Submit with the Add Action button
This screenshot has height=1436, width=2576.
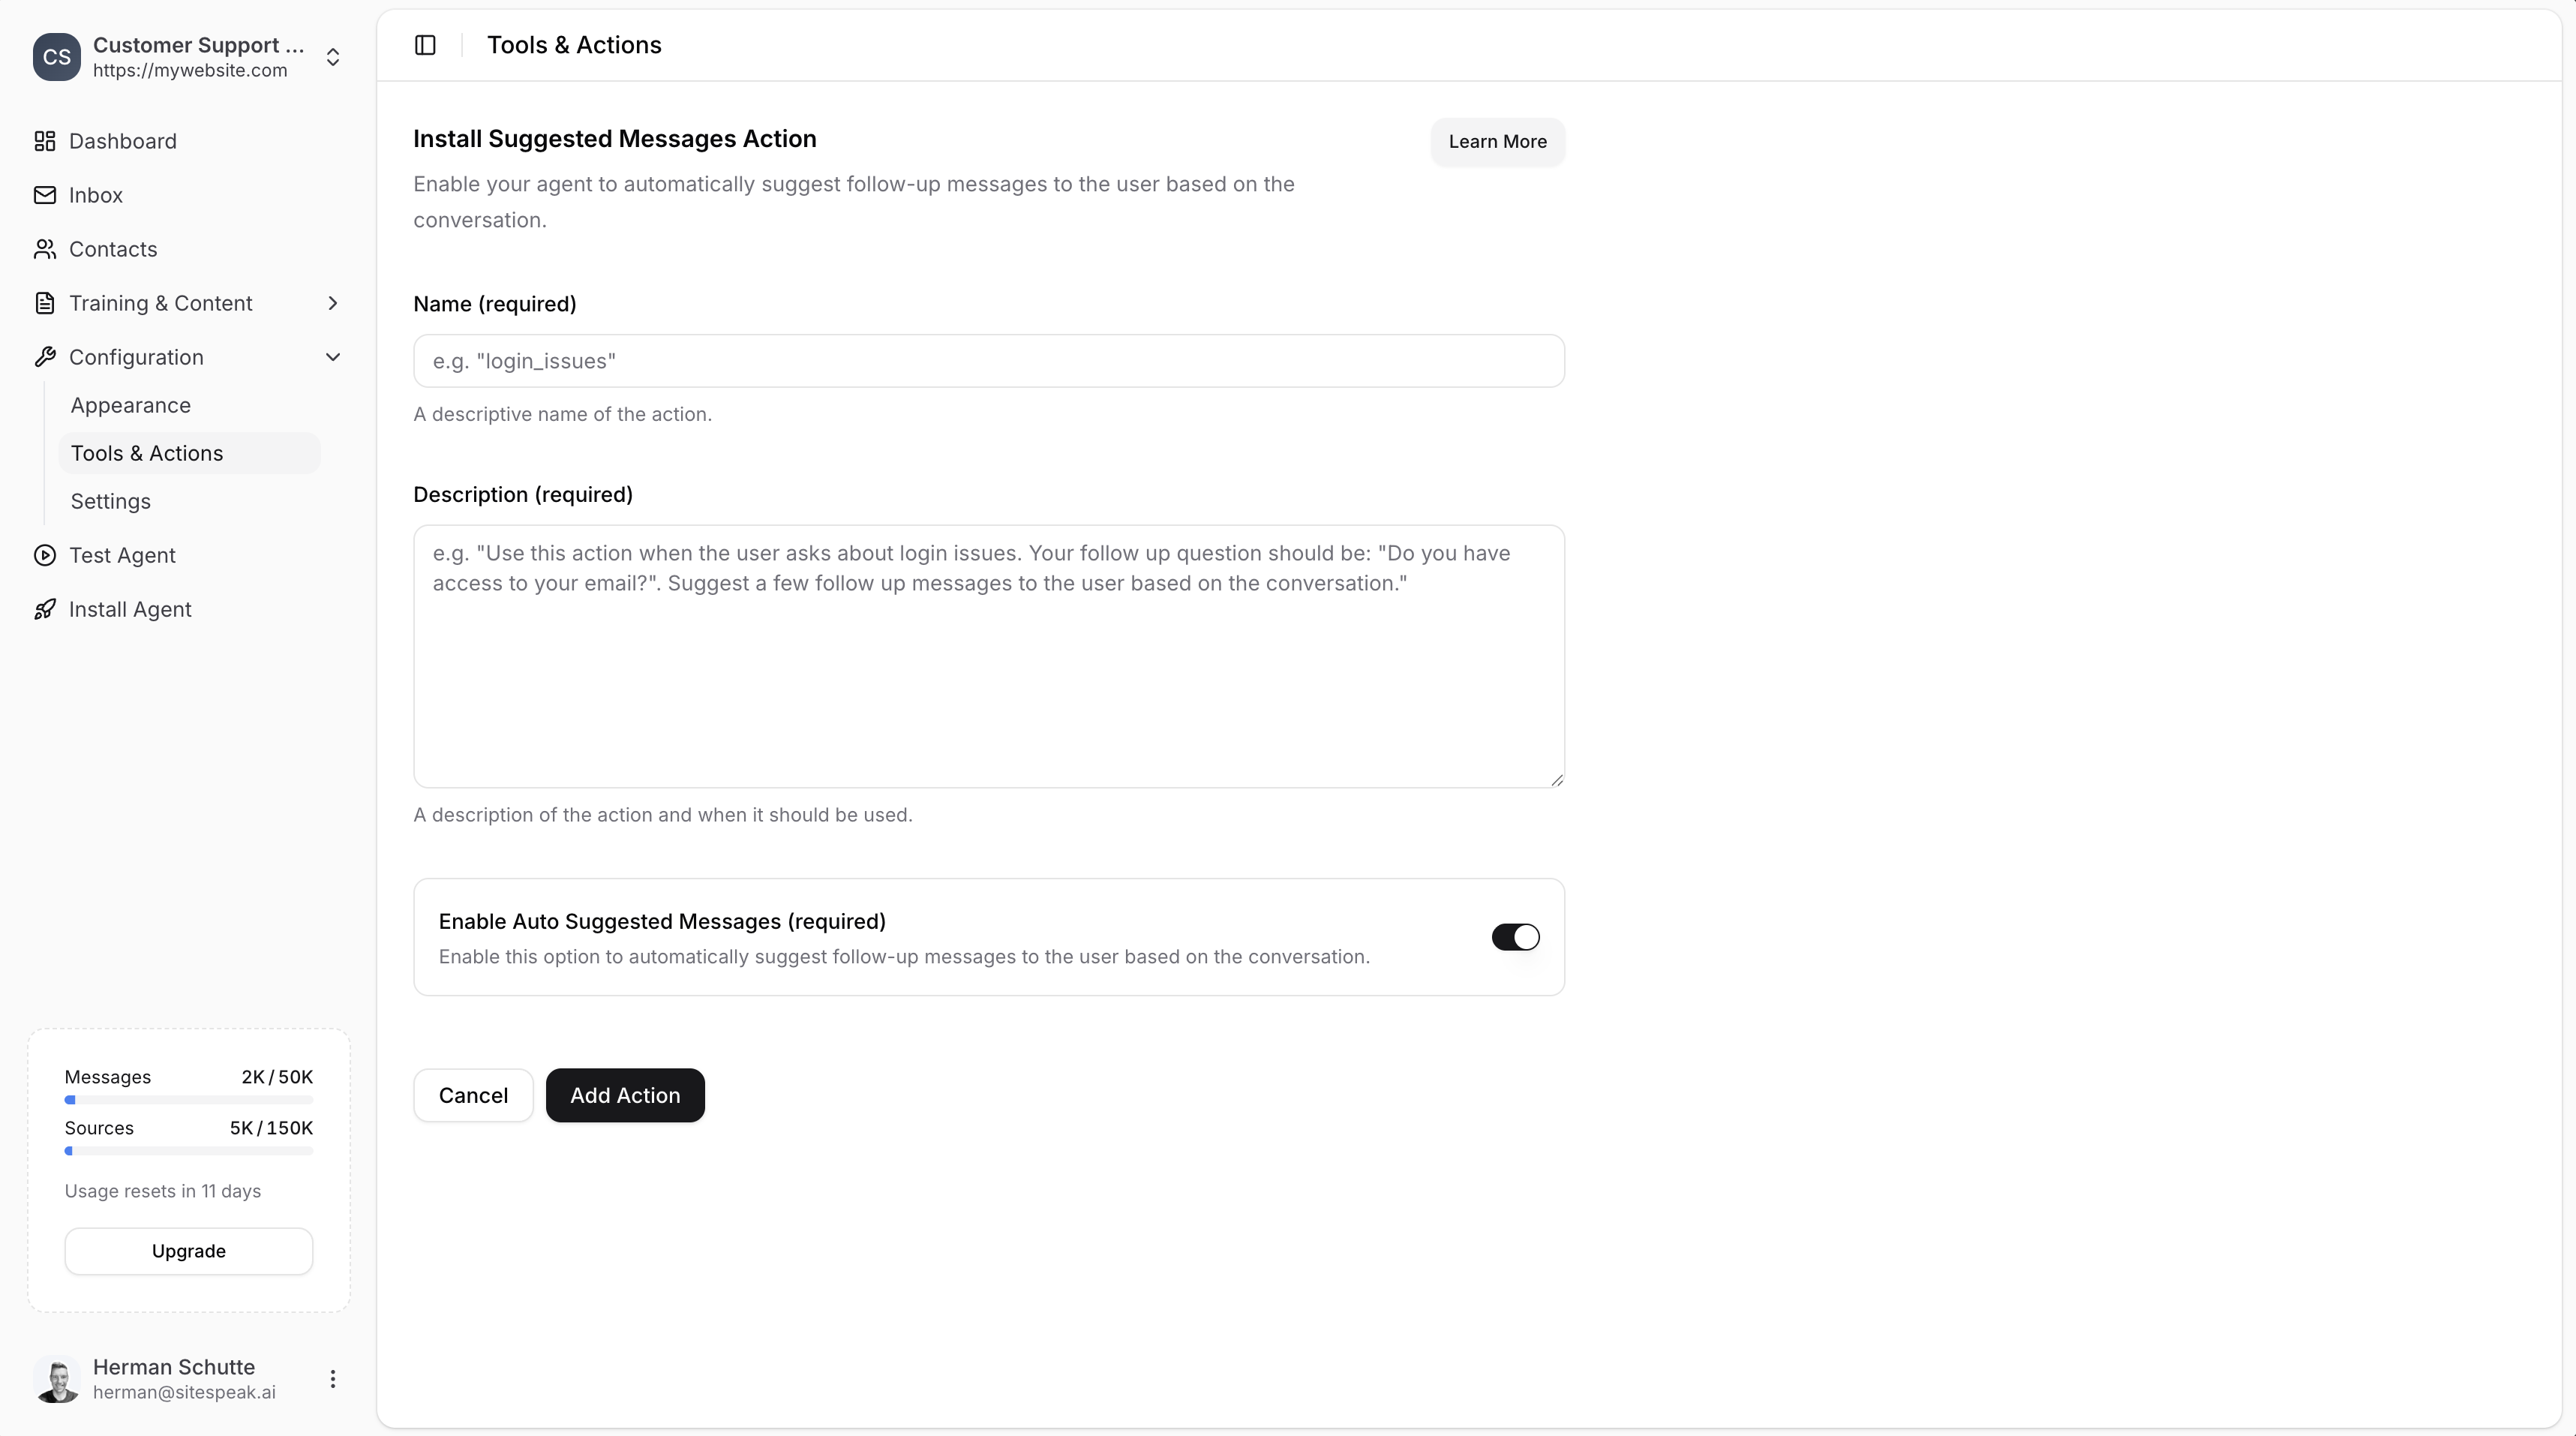coord(624,1095)
